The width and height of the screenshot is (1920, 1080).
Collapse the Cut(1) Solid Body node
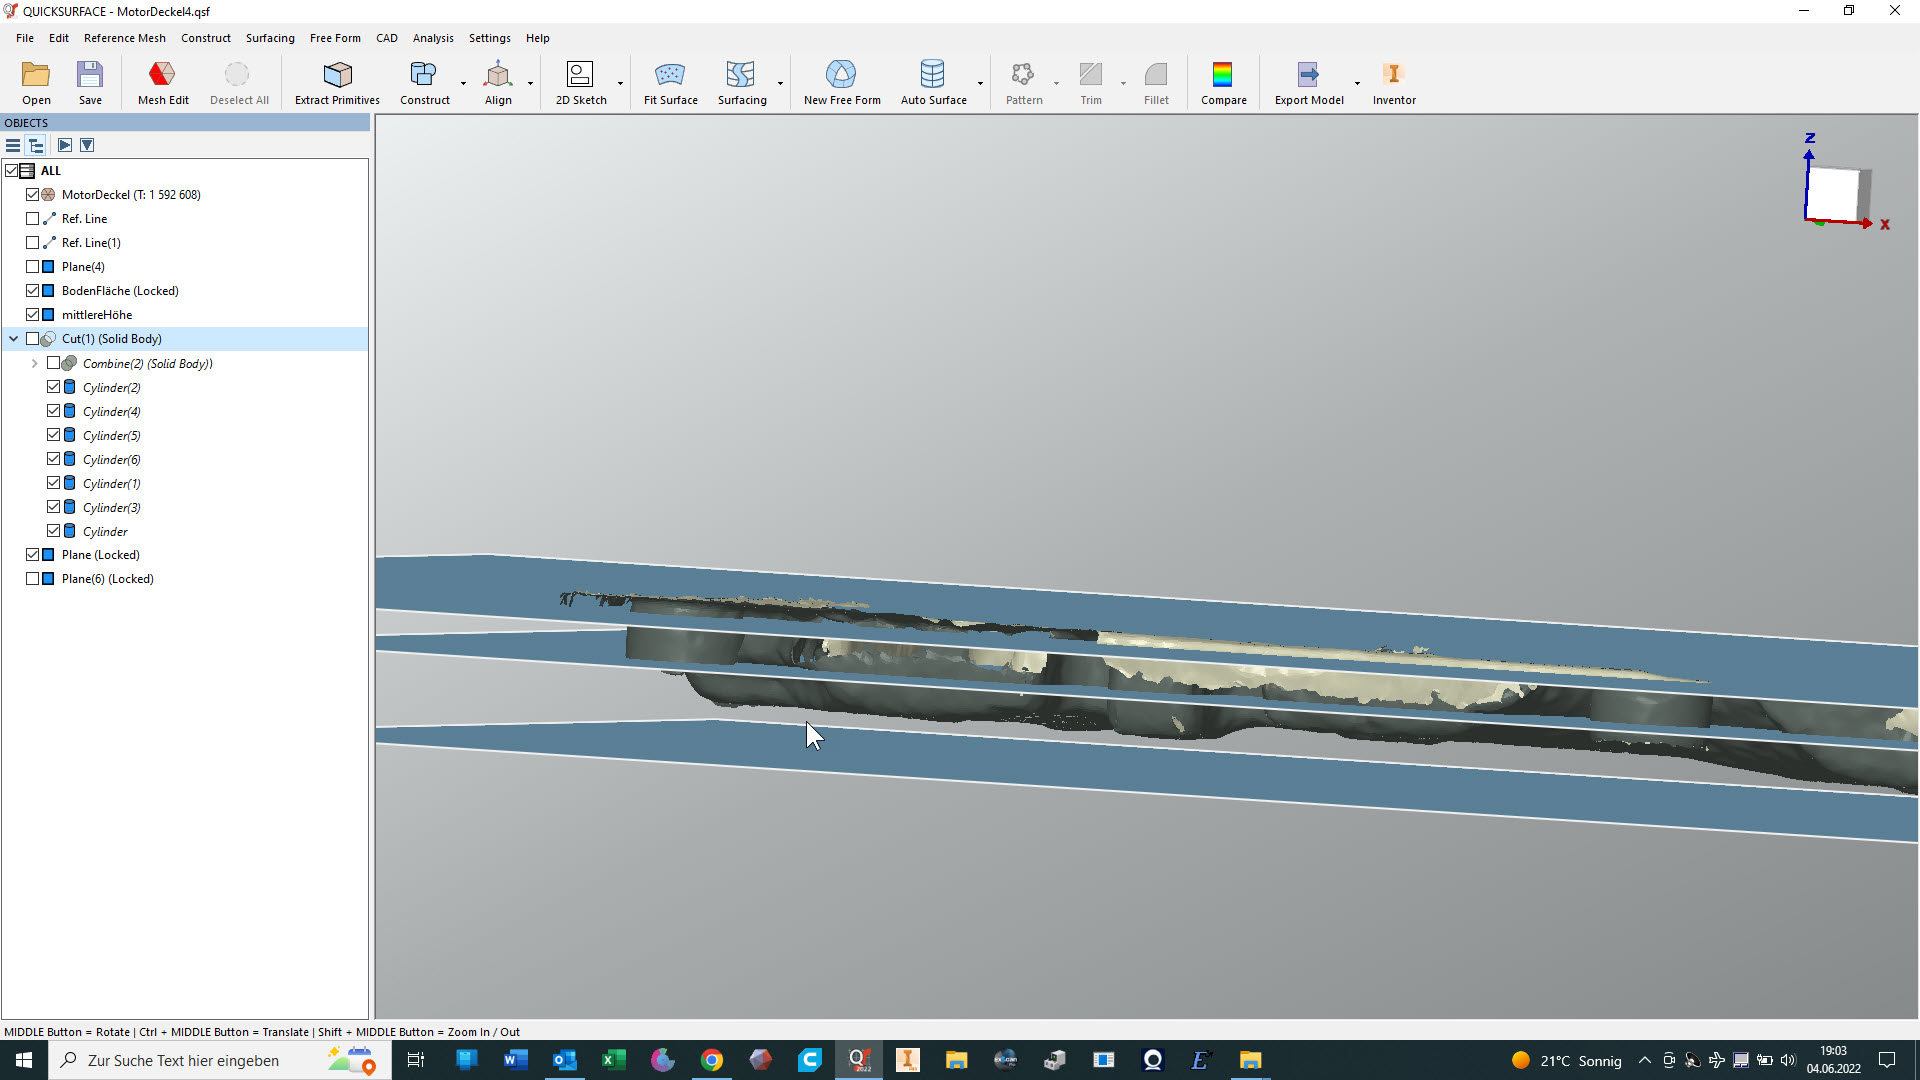14,339
